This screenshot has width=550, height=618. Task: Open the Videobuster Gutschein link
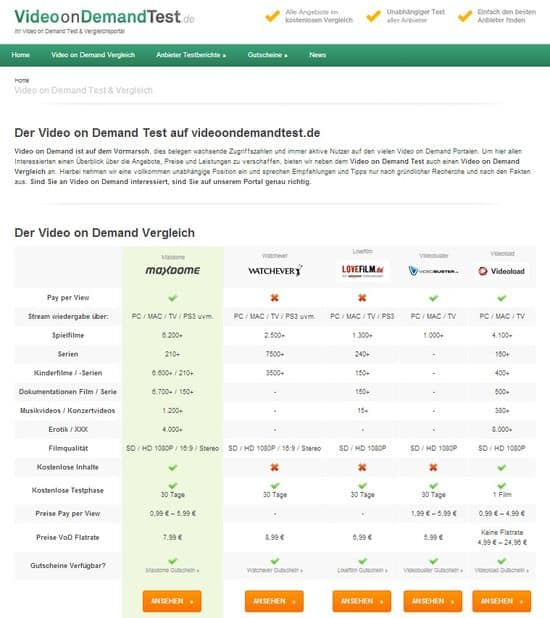point(433,570)
